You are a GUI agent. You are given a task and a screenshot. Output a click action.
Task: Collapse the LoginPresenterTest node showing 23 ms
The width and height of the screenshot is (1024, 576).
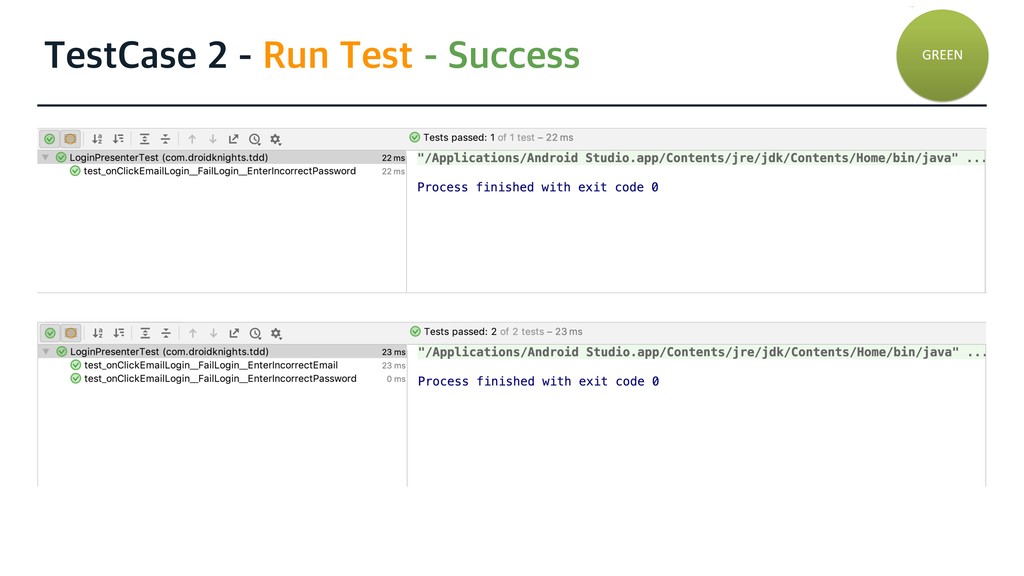45,352
